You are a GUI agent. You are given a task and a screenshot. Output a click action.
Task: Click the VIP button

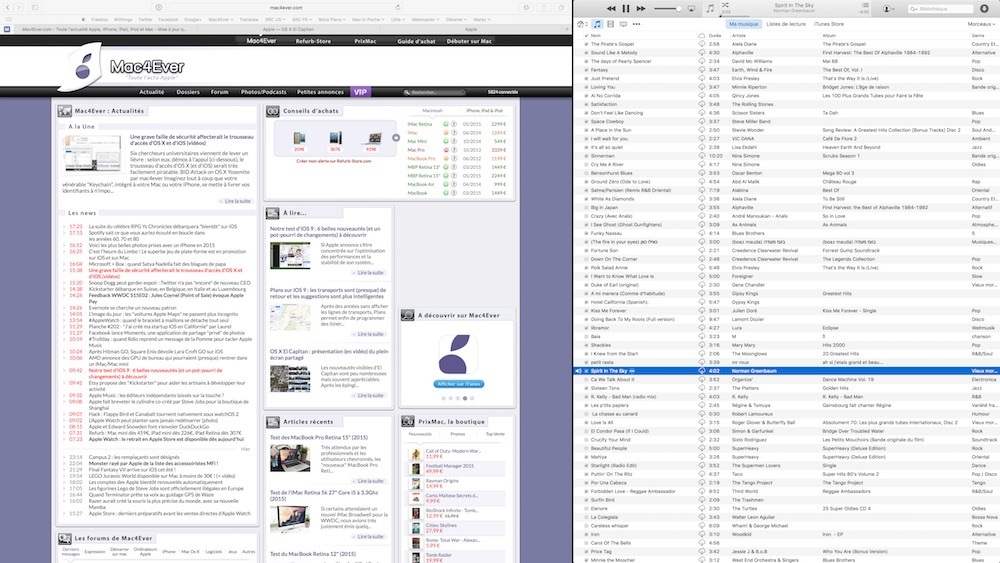[x=360, y=92]
